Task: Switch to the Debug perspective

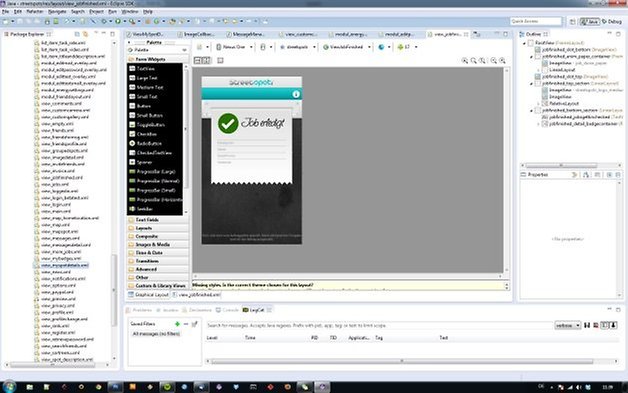Action: 612,22
